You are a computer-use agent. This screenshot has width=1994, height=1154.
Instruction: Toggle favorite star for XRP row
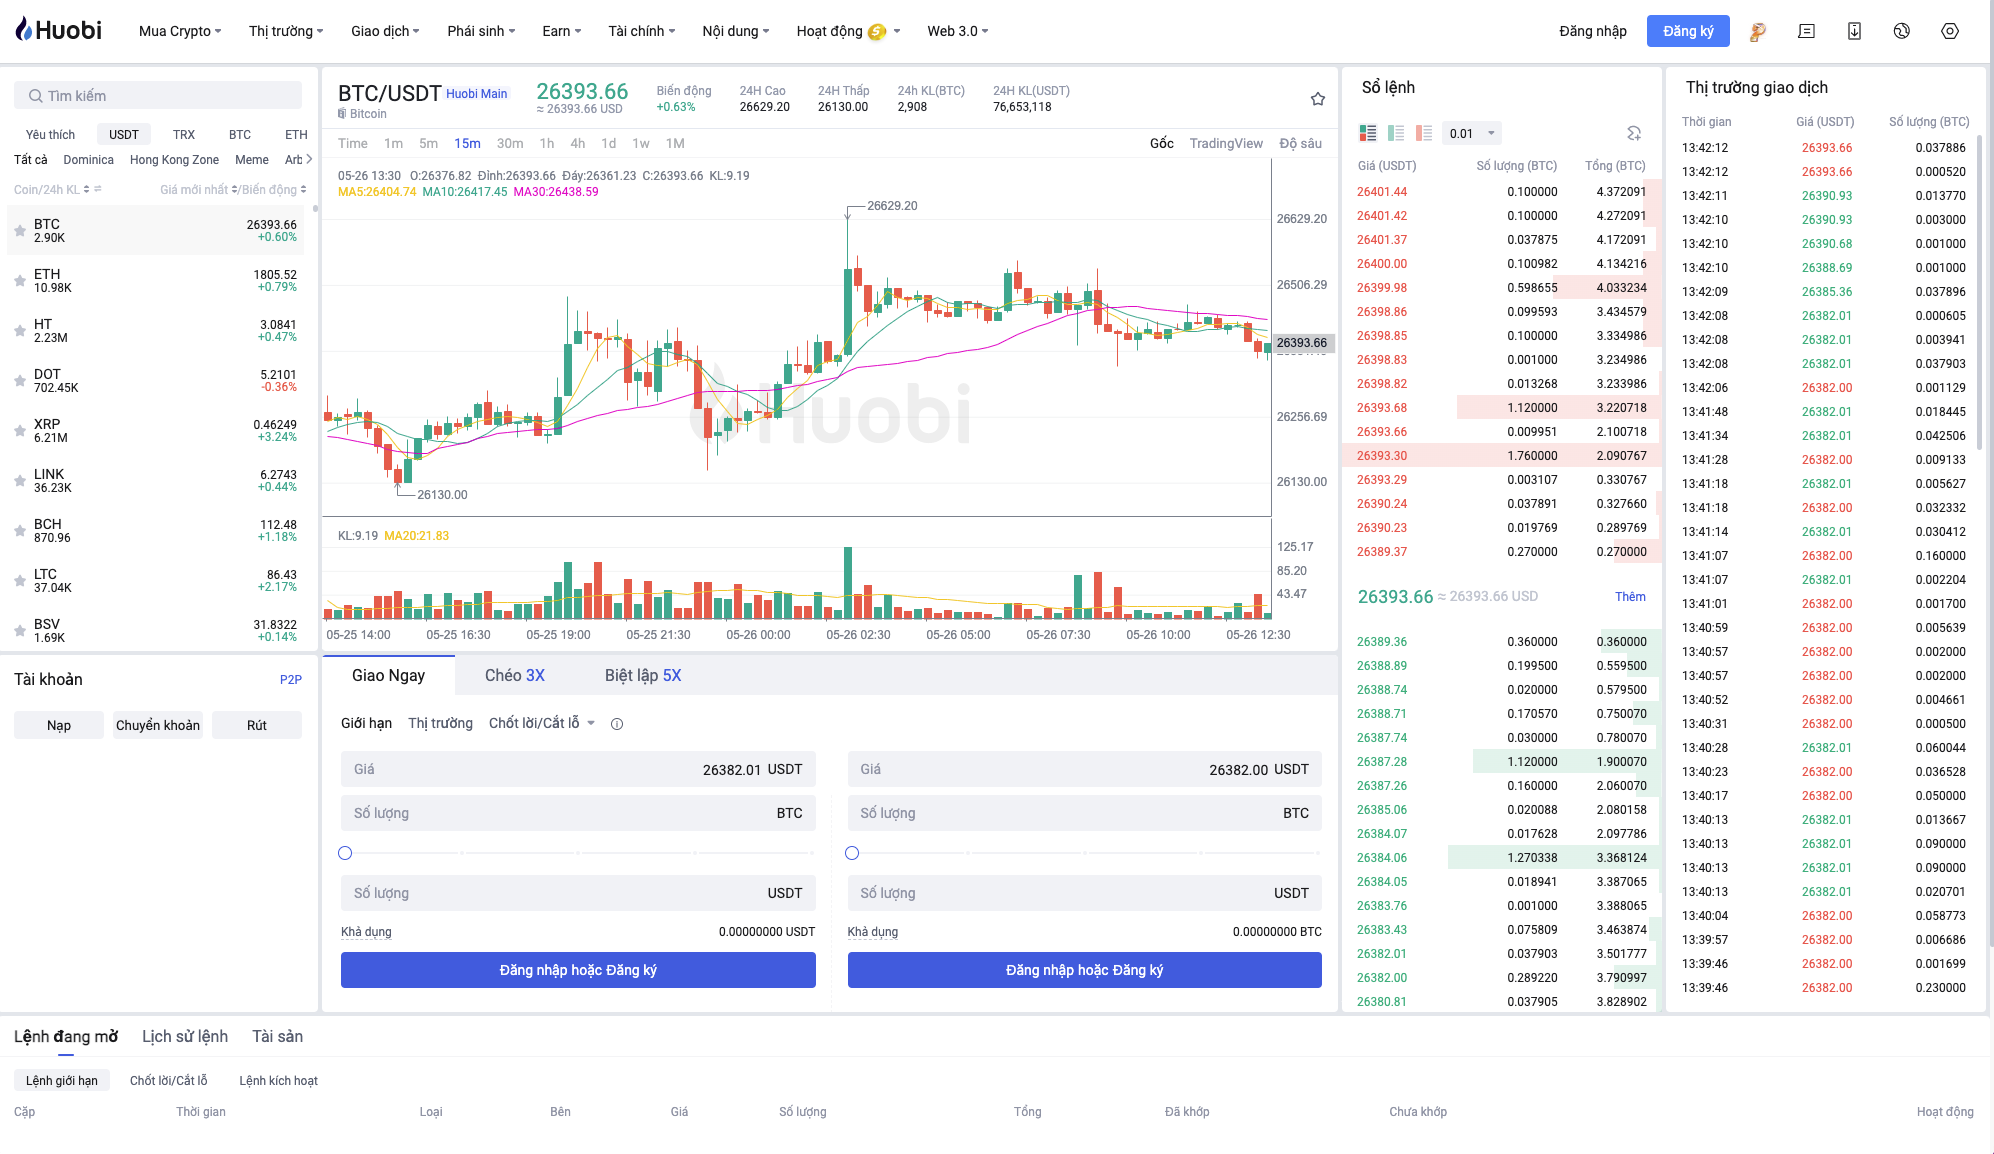coord(20,431)
